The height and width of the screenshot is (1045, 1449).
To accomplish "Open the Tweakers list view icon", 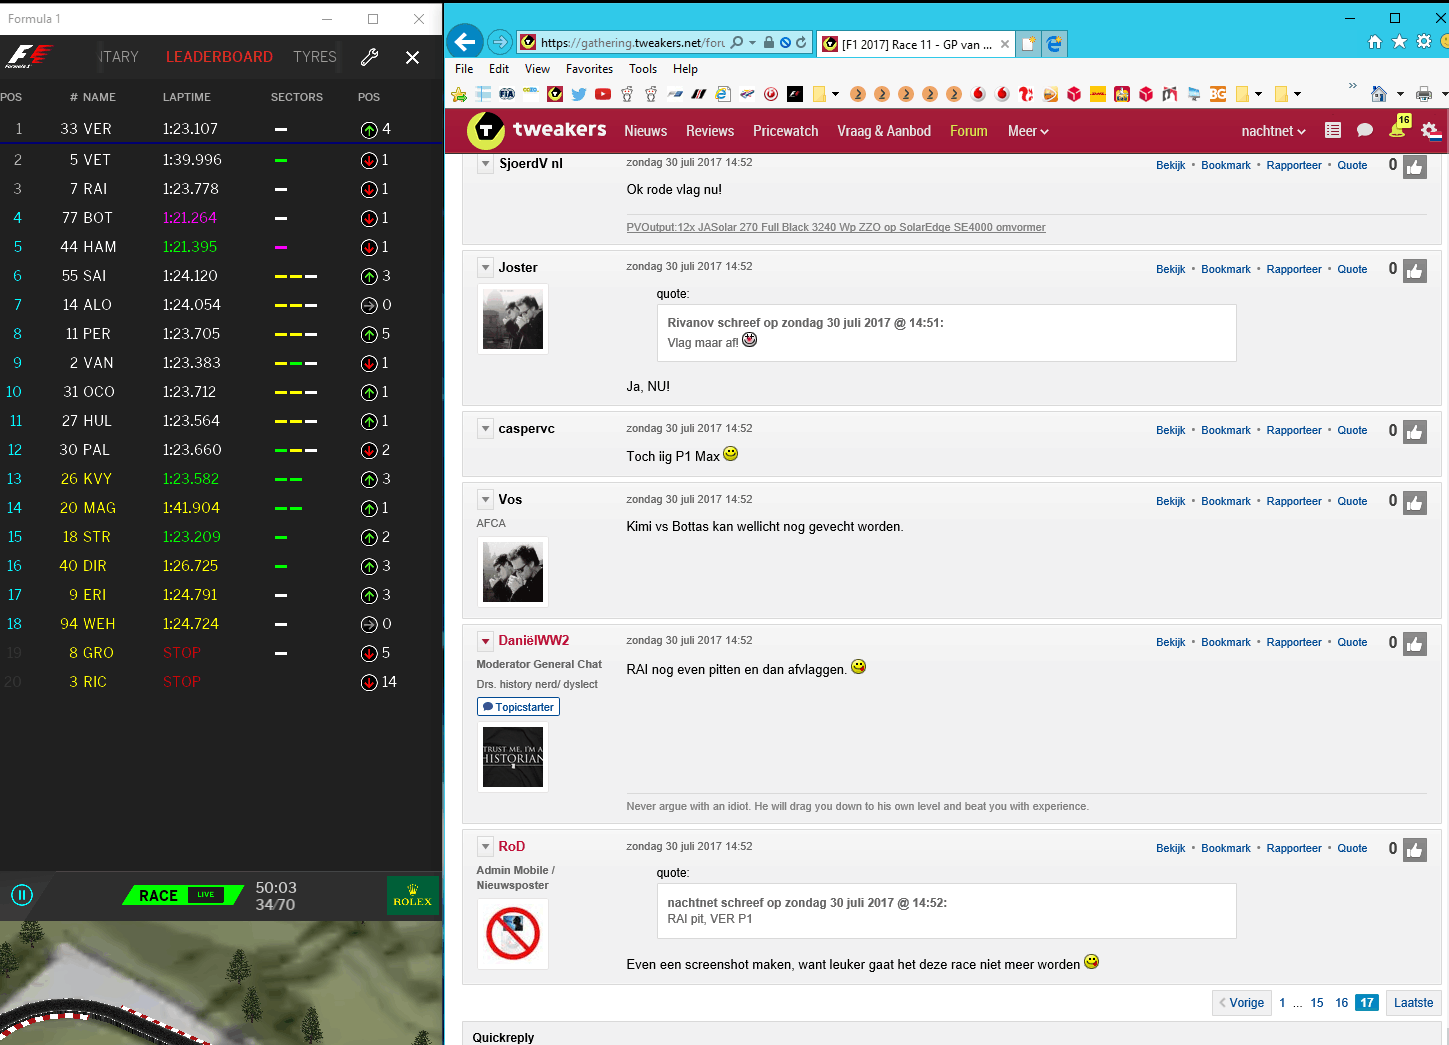I will (1332, 130).
